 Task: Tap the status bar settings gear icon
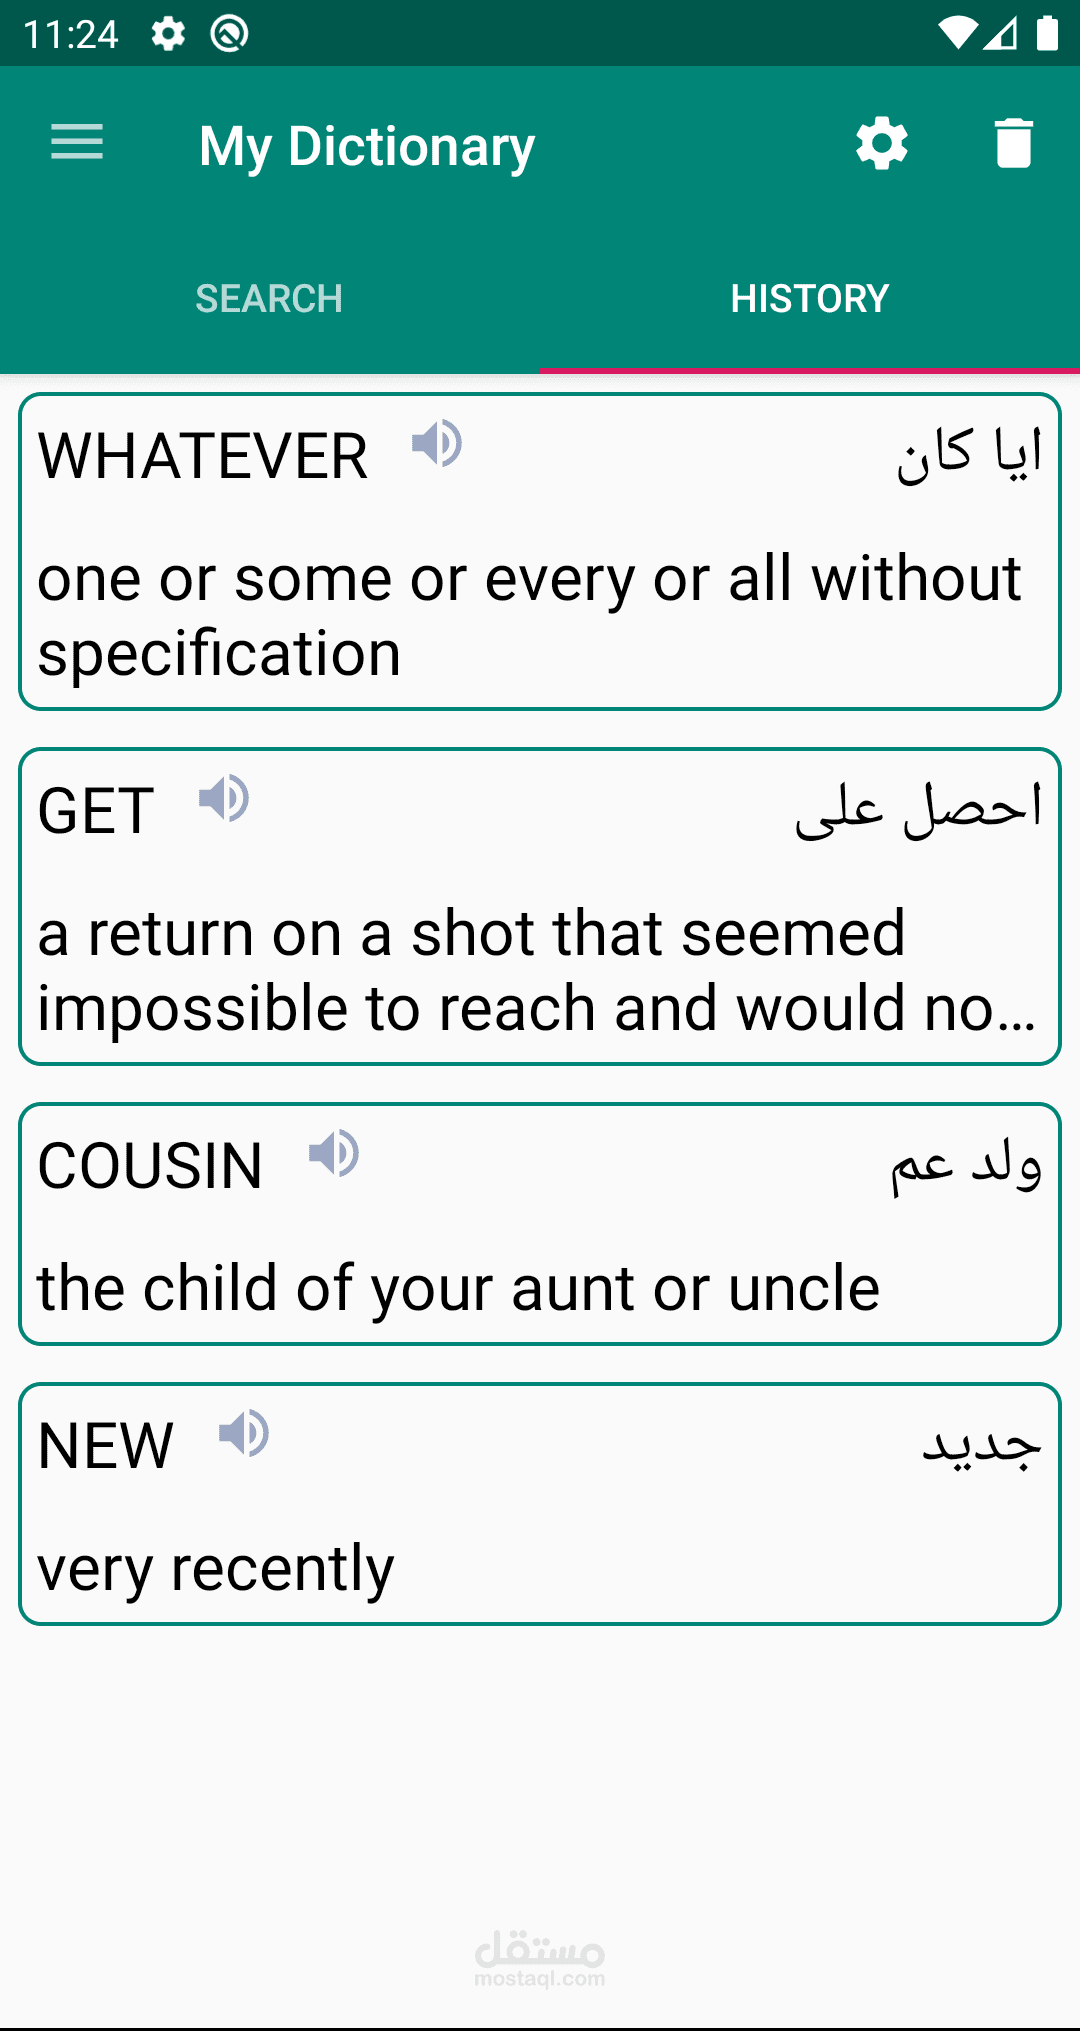click(x=168, y=34)
